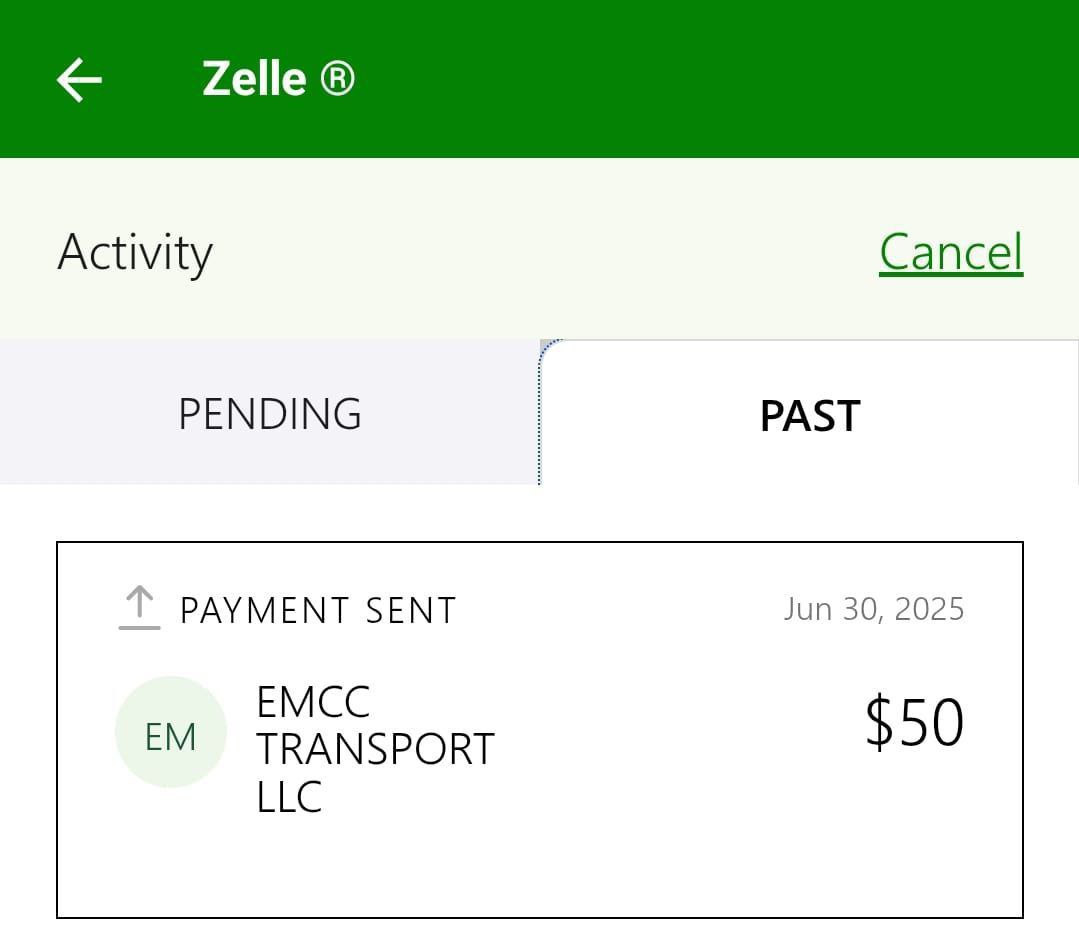1079x951 pixels.
Task: Tap the PAYMENT SENT label
Action: coord(318,610)
